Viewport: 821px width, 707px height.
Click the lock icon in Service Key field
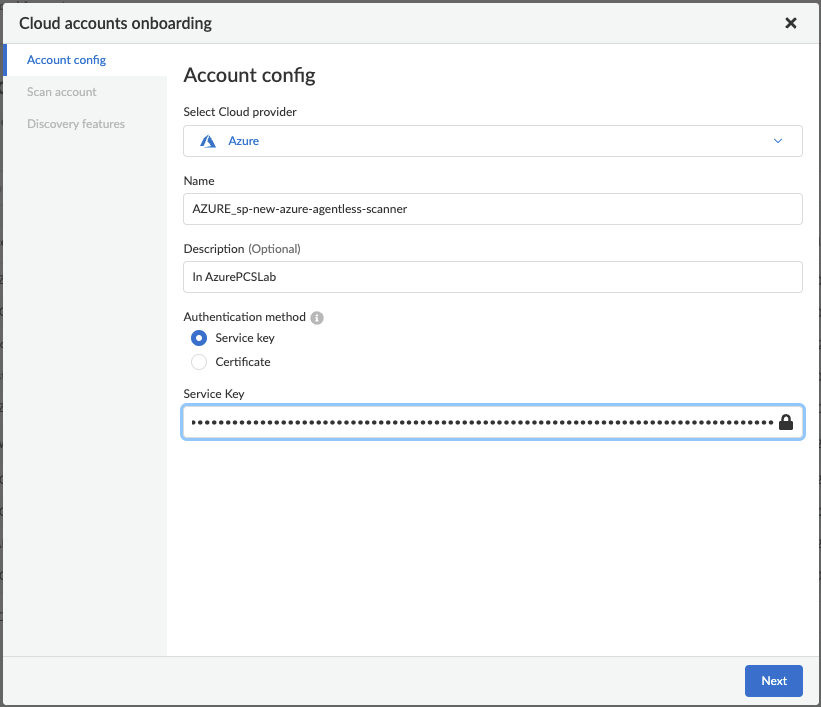coord(786,422)
